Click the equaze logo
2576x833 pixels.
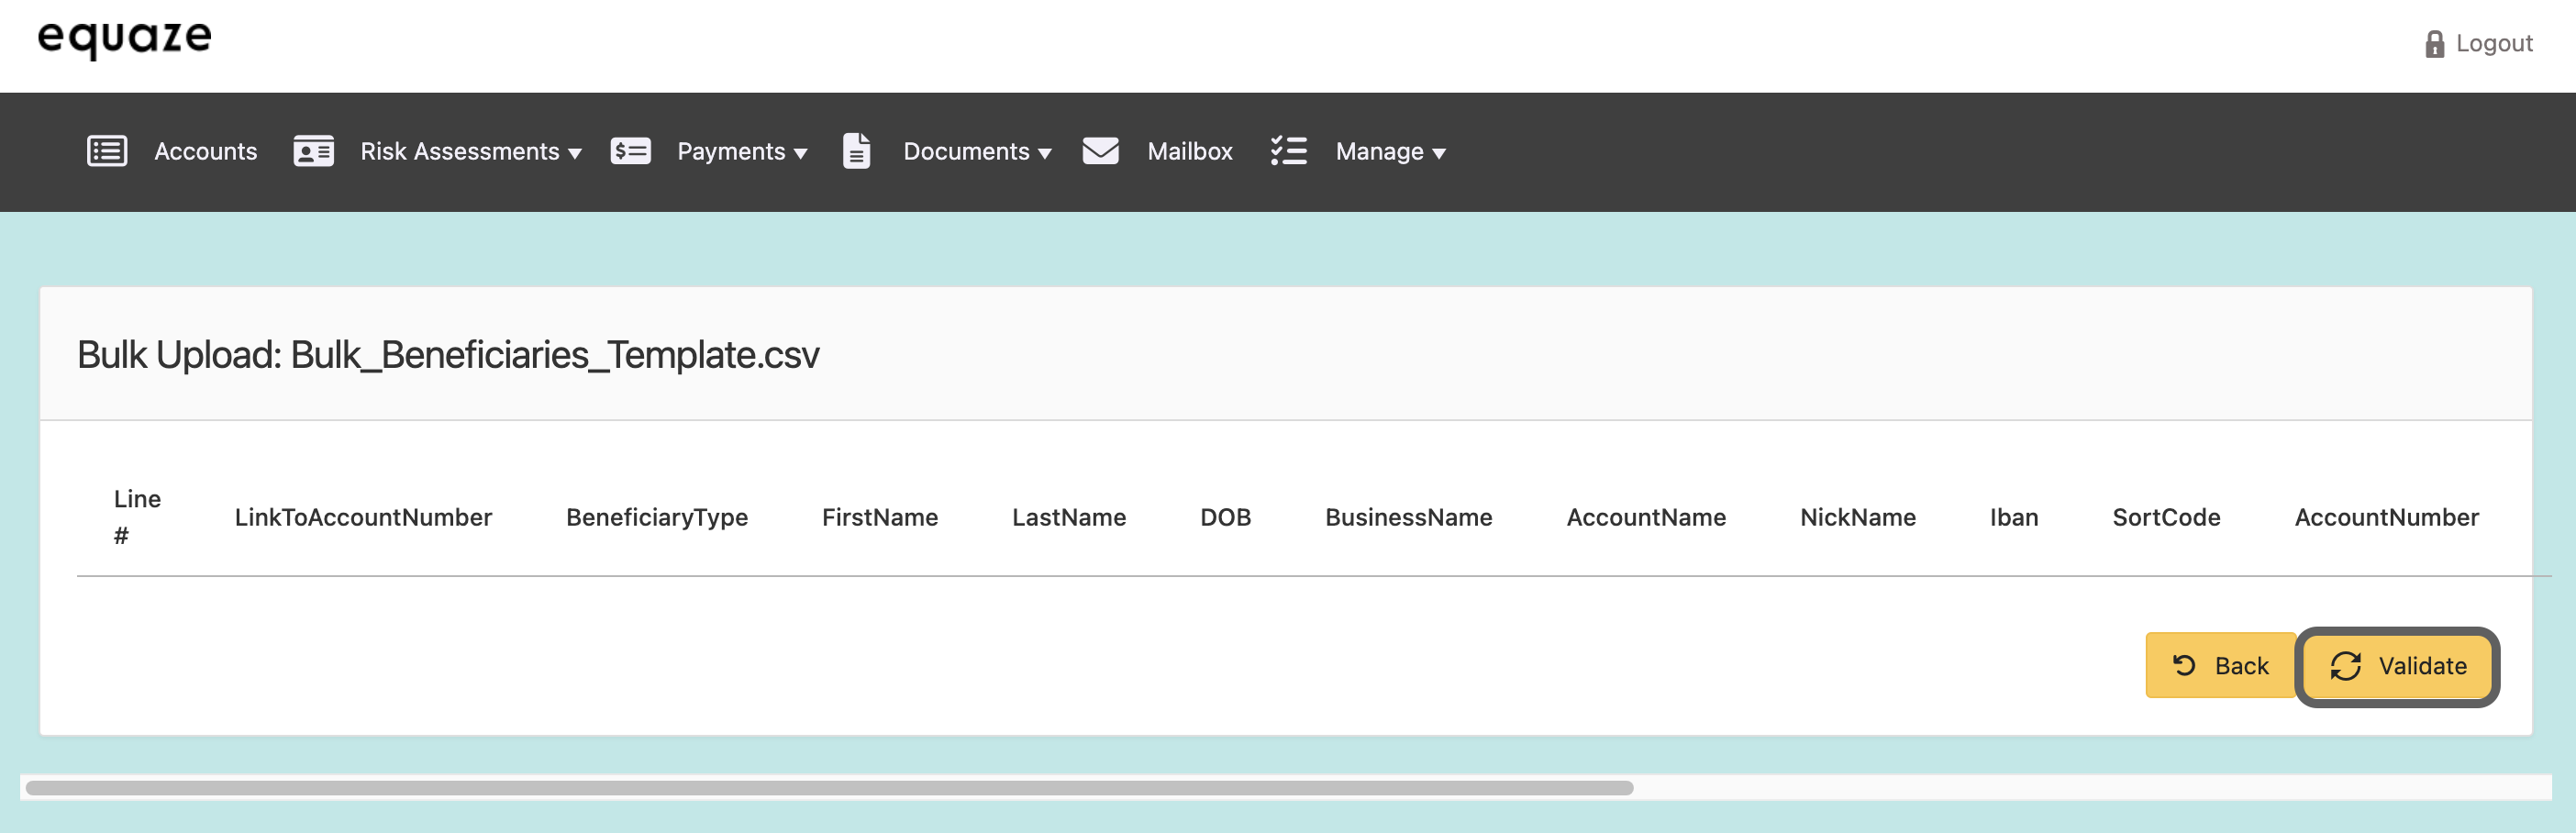[x=125, y=39]
